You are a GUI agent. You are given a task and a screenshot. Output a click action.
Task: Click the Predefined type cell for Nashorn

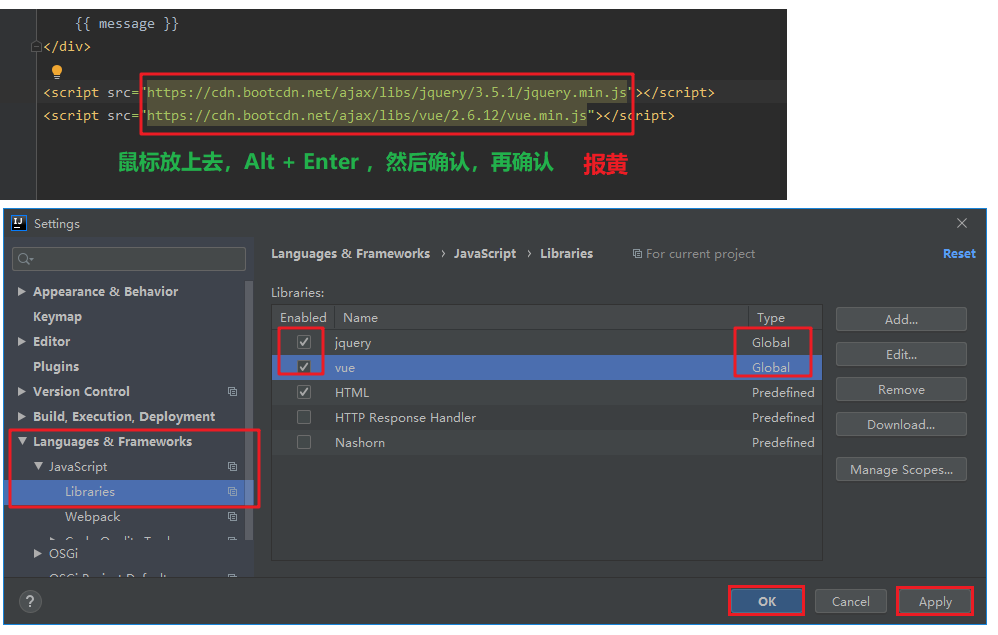tap(783, 442)
